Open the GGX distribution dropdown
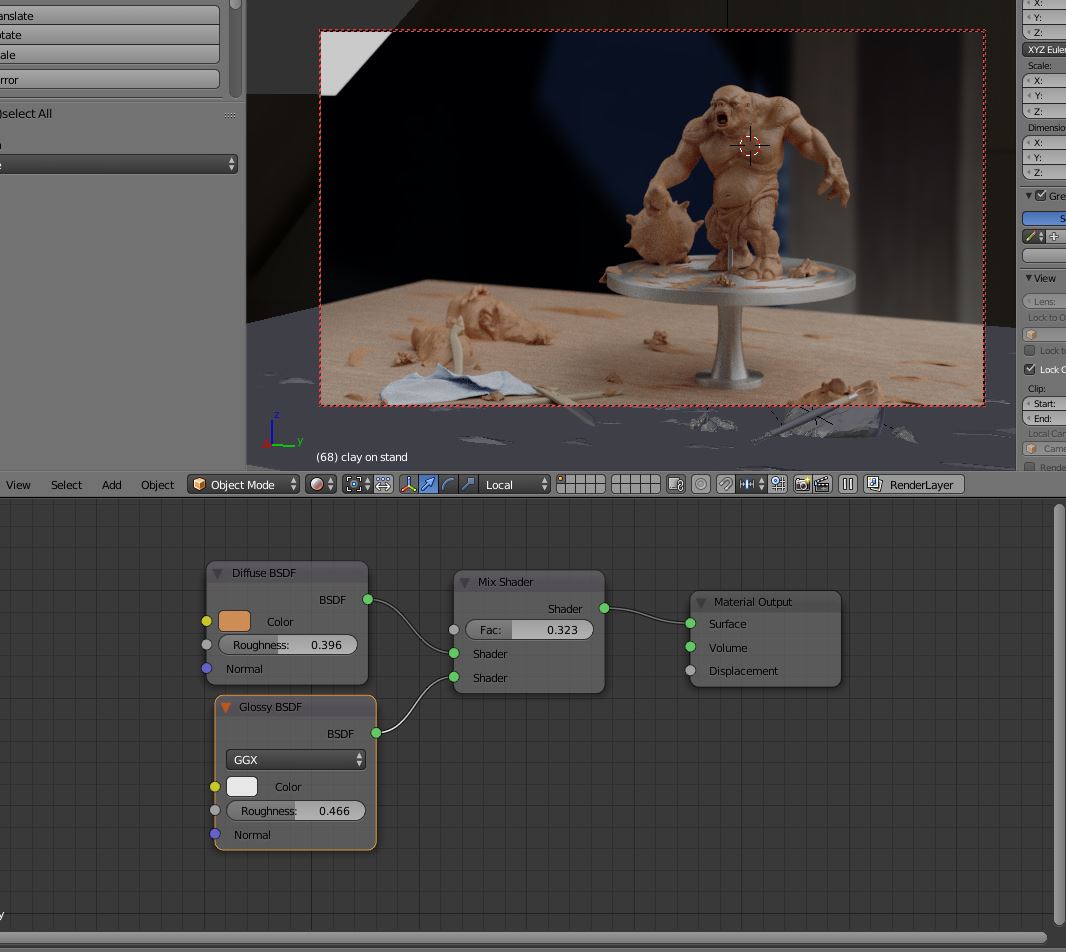 click(x=296, y=760)
